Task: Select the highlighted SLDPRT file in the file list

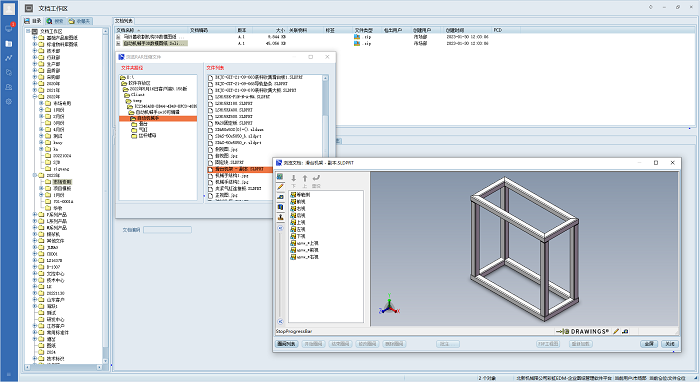Action: tap(239, 170)
